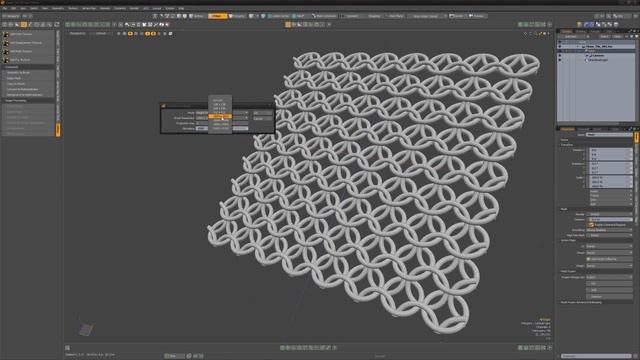640x360 pixels.
Task: Open the Perspective viewport type dropdown
Action: (78, 33)
